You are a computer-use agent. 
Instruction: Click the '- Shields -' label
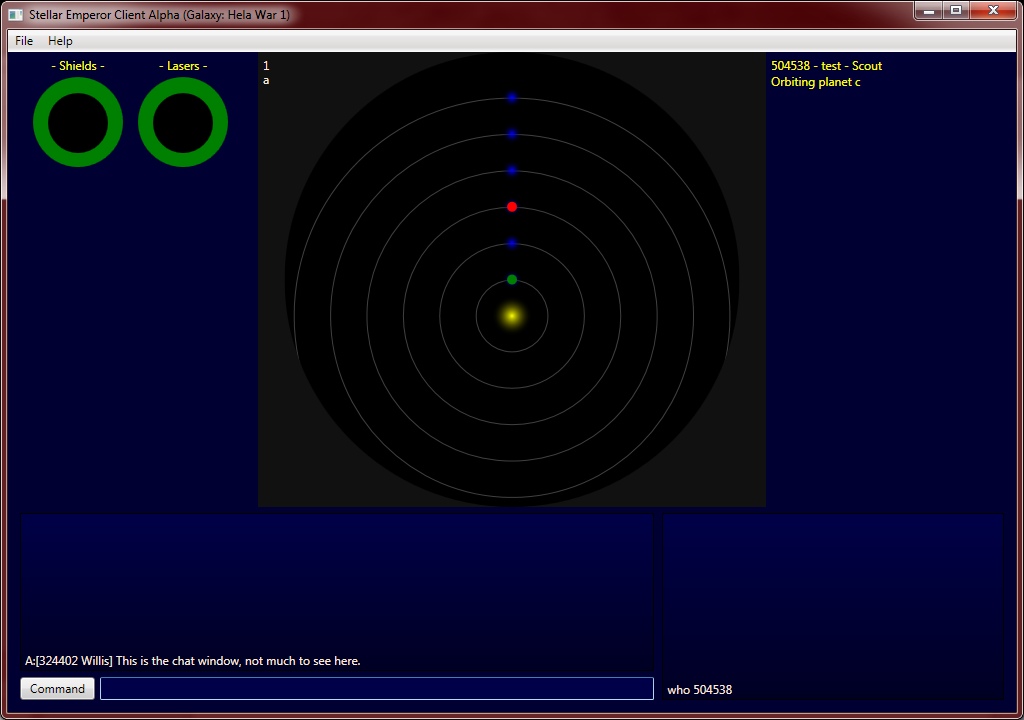[x=78, y=66]
